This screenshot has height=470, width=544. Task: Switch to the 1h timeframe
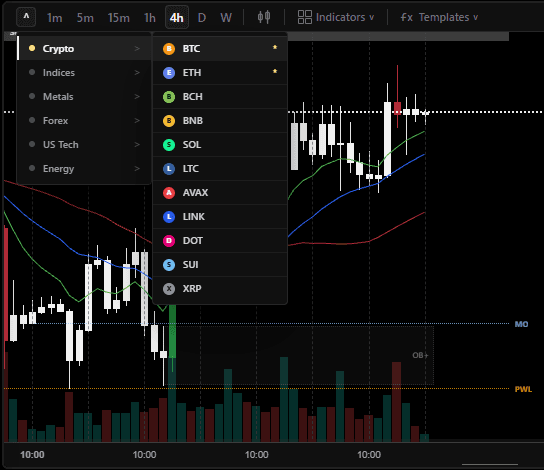coord(150,17)
